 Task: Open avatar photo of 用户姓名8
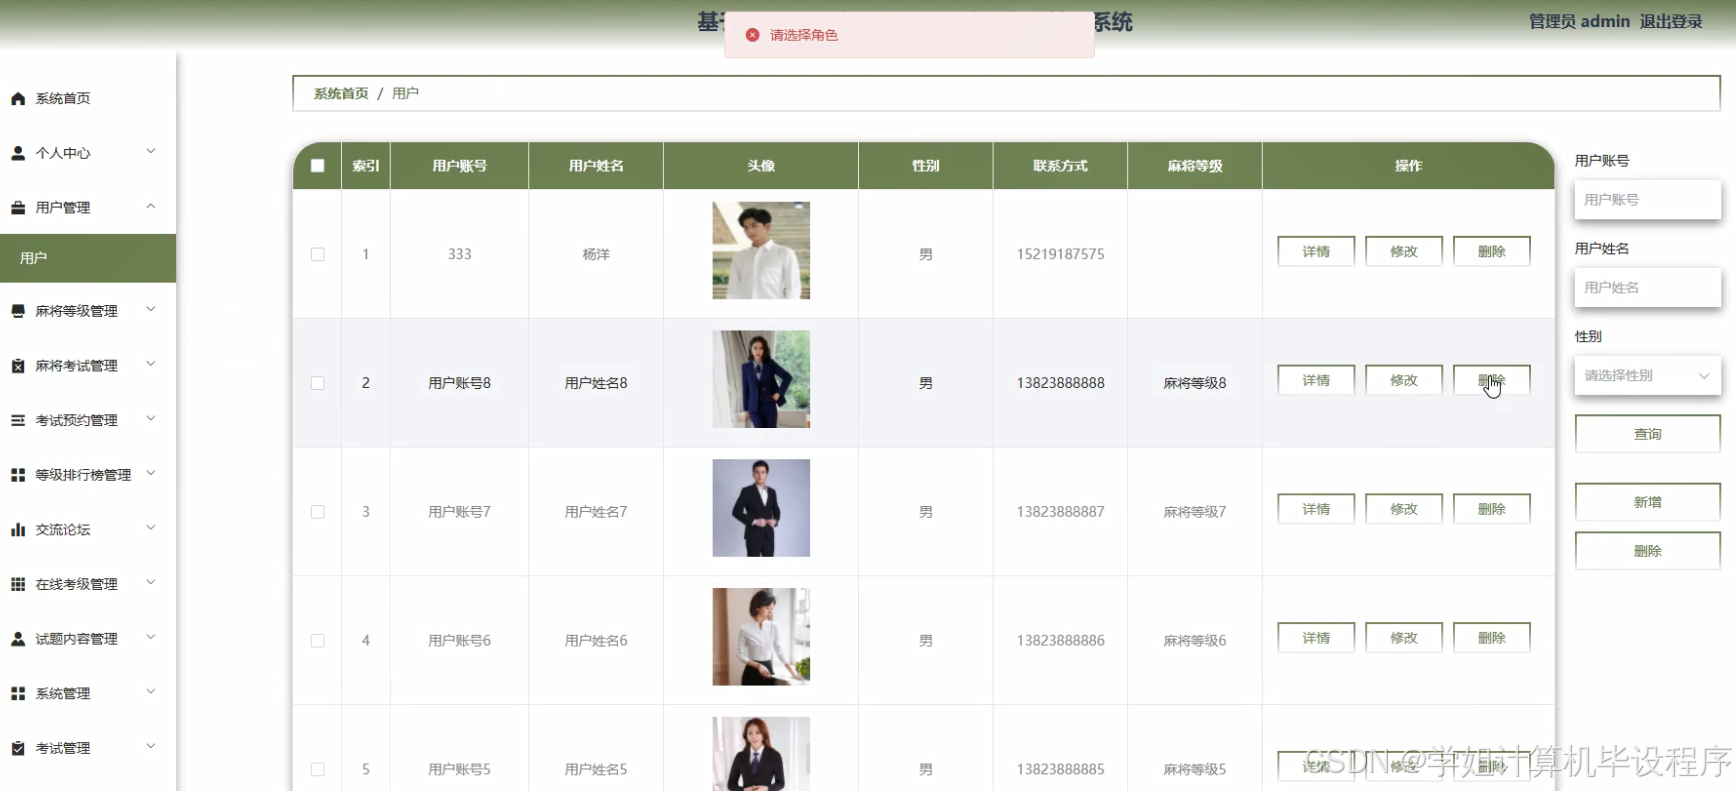click(761, 379)
